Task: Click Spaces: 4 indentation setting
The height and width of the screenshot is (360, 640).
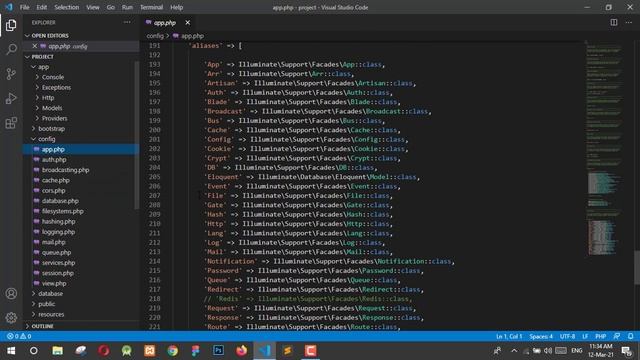Action: pyautogui.click(x=541, y=336)
